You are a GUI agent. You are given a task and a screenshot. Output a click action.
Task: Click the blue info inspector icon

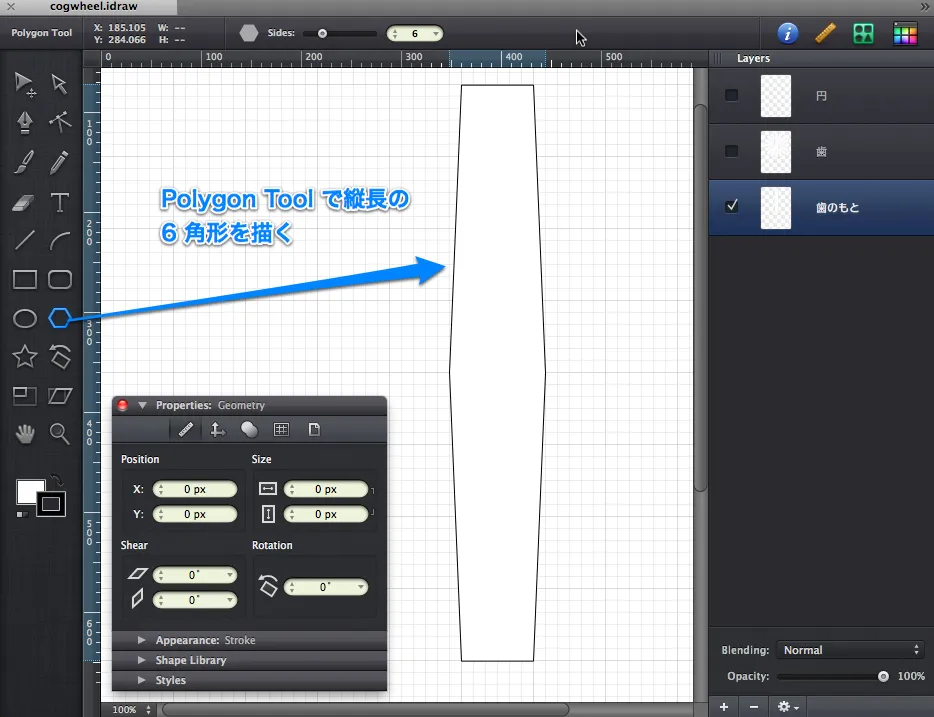(x=788, y=33)
